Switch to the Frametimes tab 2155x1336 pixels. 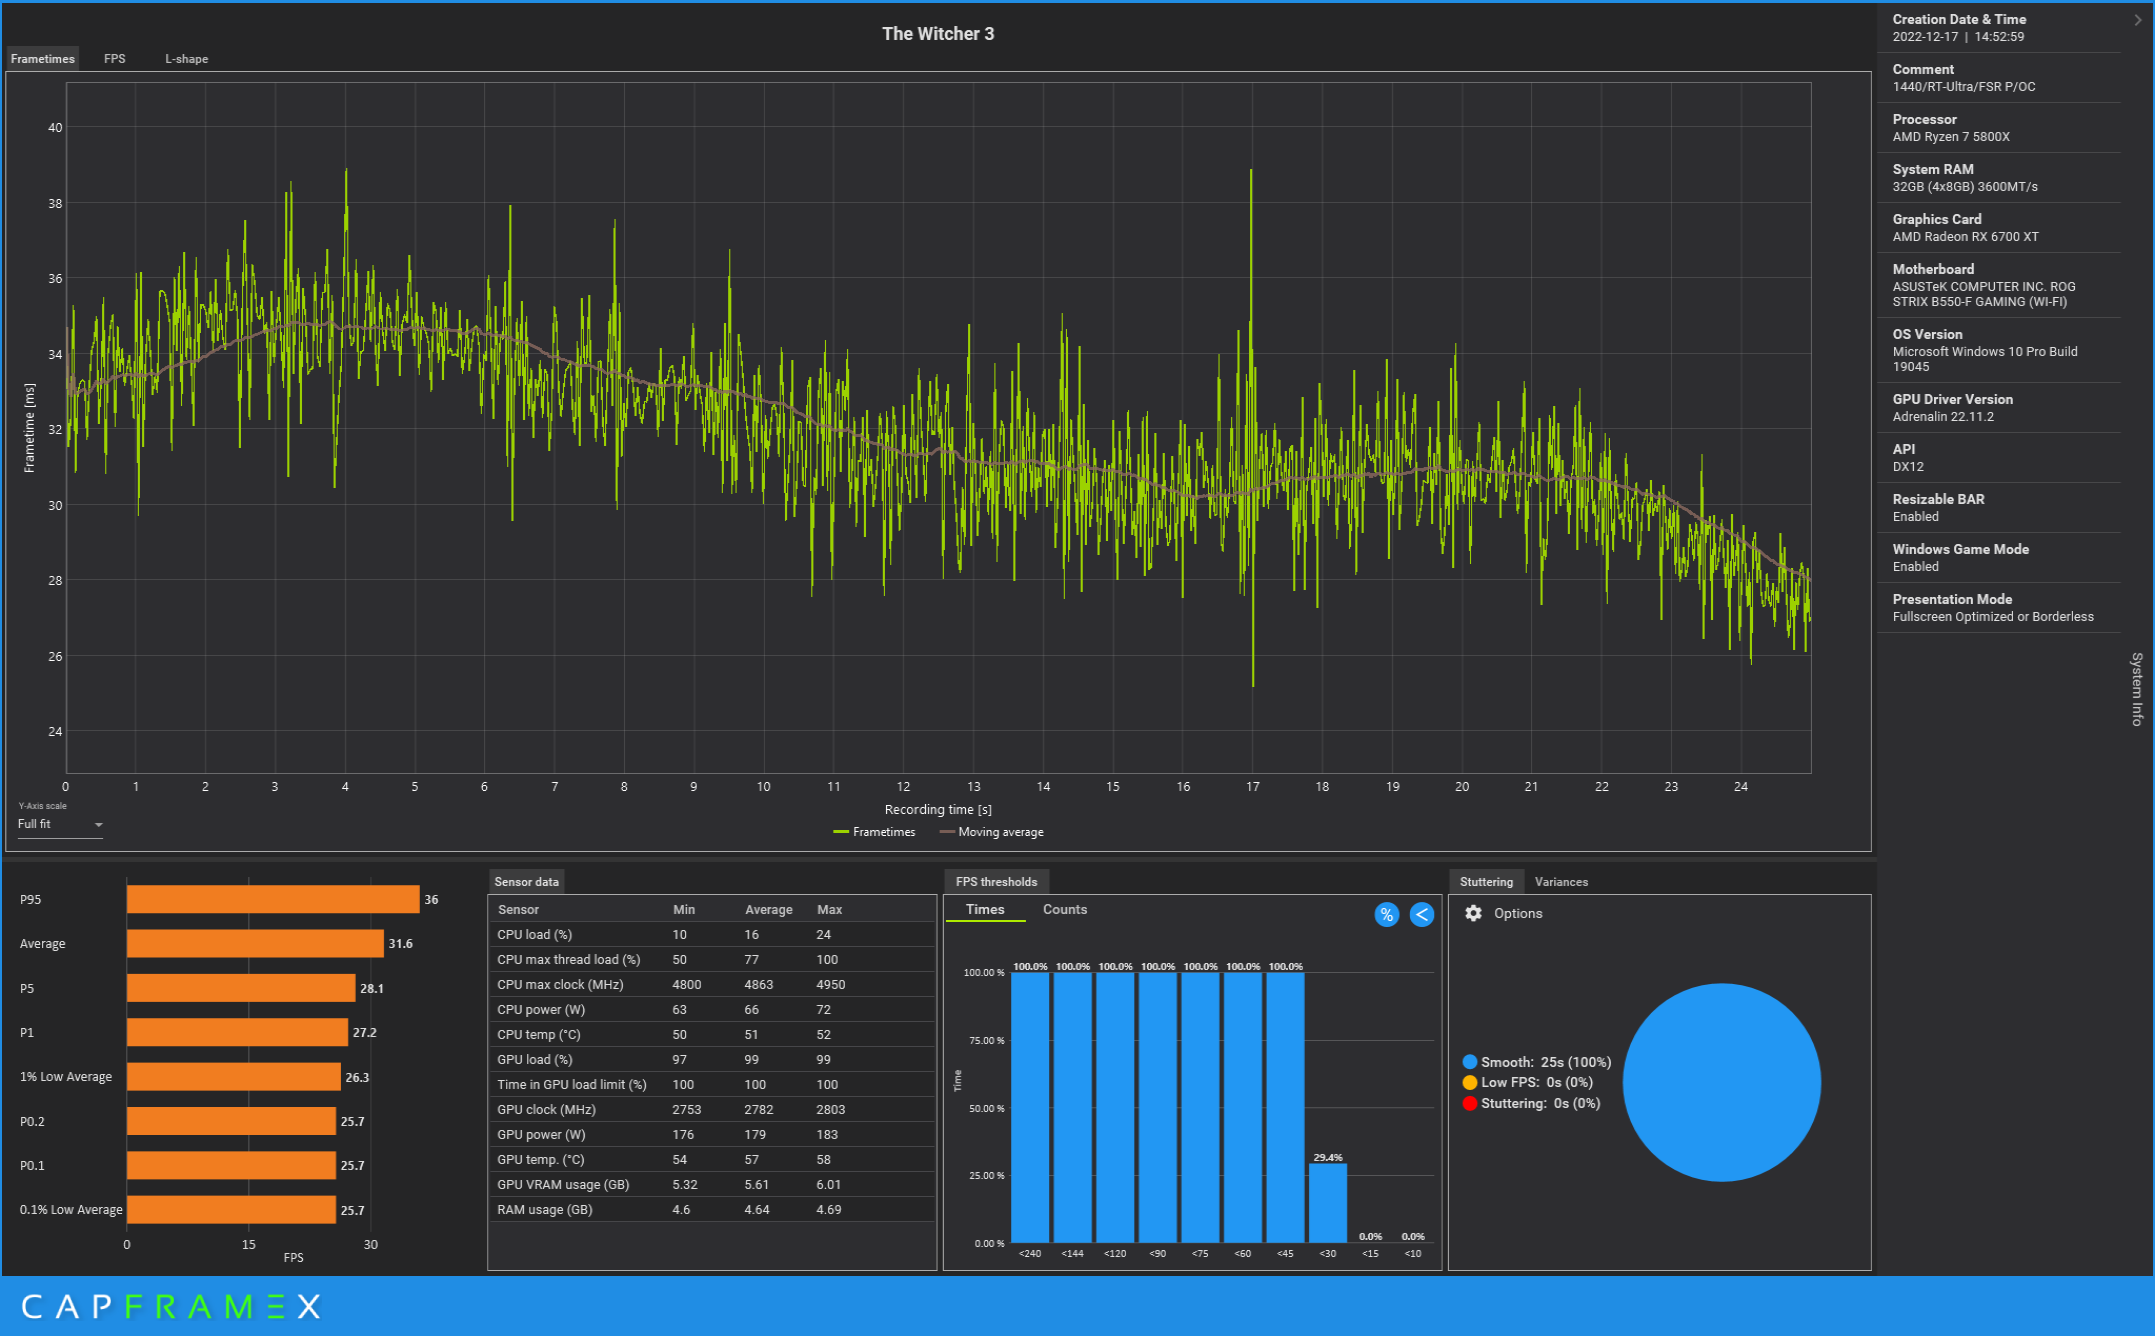point(43,59)
